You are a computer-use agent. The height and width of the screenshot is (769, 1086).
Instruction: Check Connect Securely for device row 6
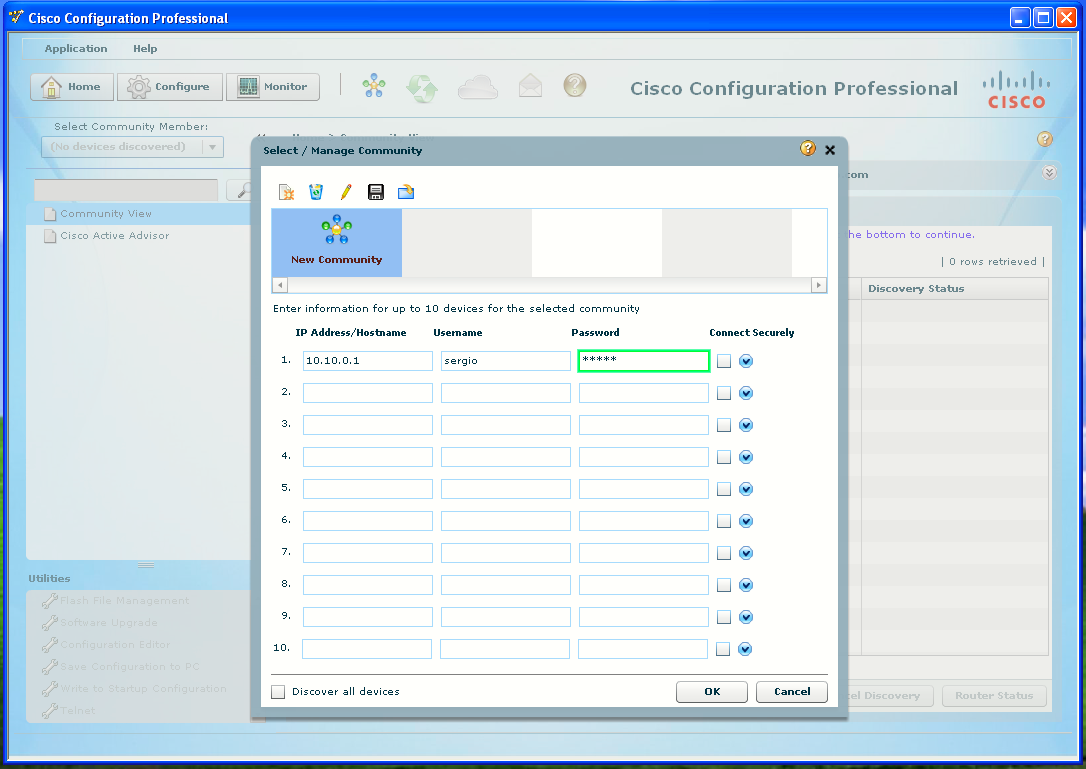pyautogui.click(x=724, y=521)
